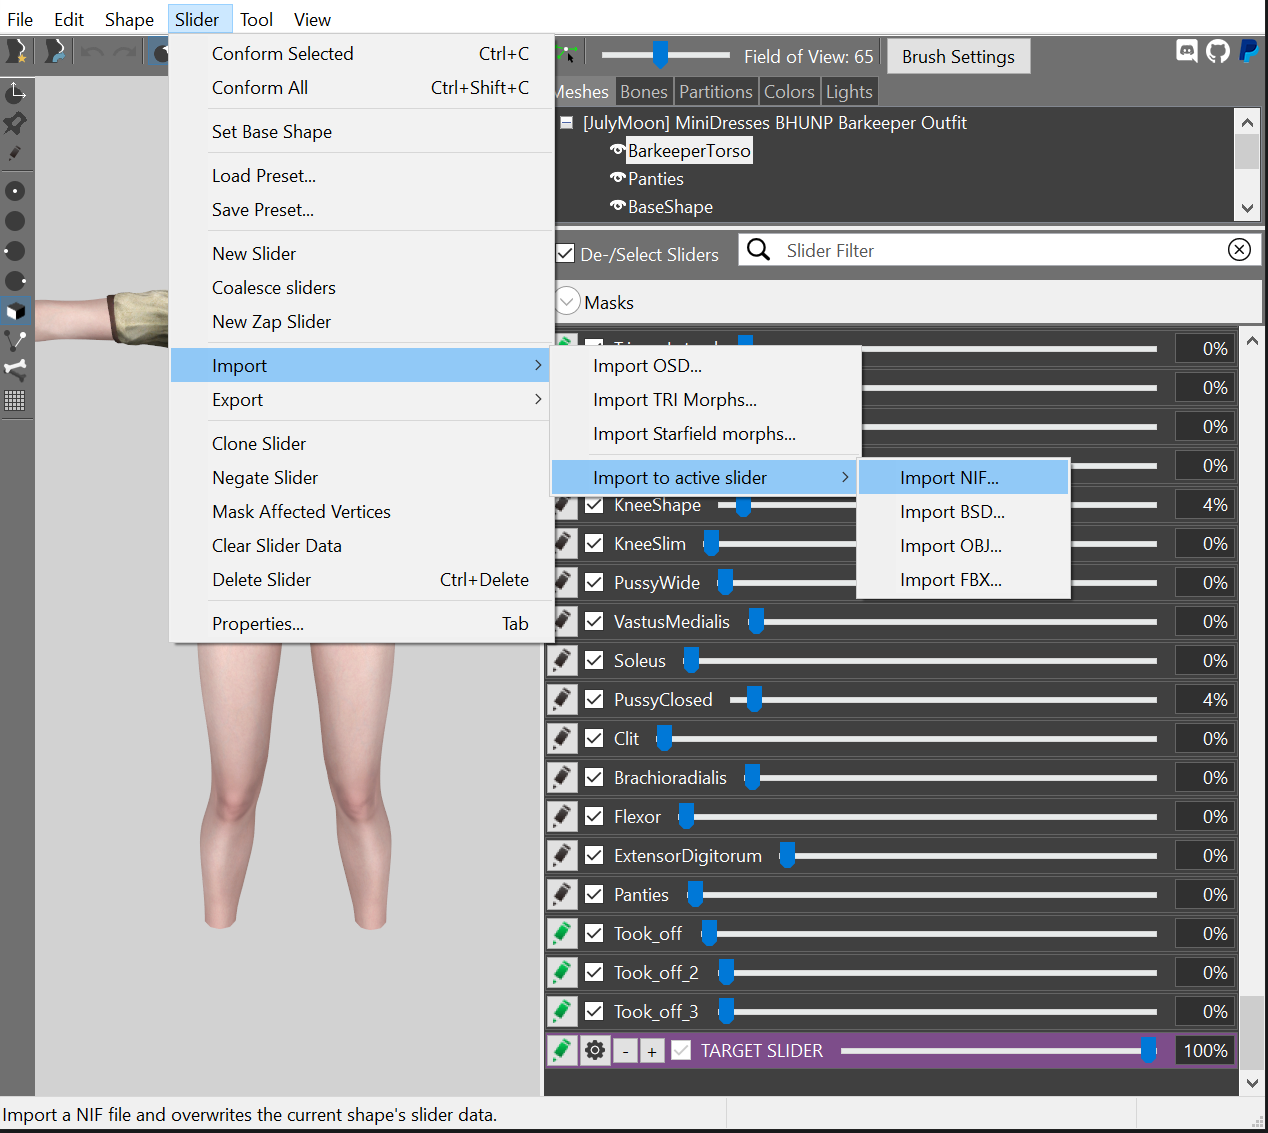This screenshot has width=1268, height=1133.
Task: Hide the BaseShape mesh eye icon
Action: pos(617,206)
